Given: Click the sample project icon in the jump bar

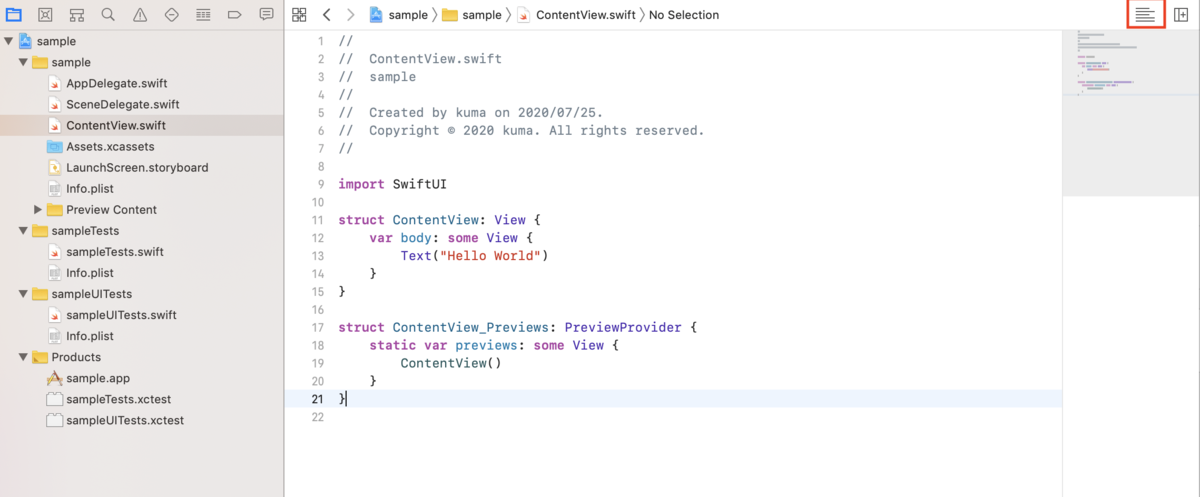Looking at the screenshot, I should point(376,15).
